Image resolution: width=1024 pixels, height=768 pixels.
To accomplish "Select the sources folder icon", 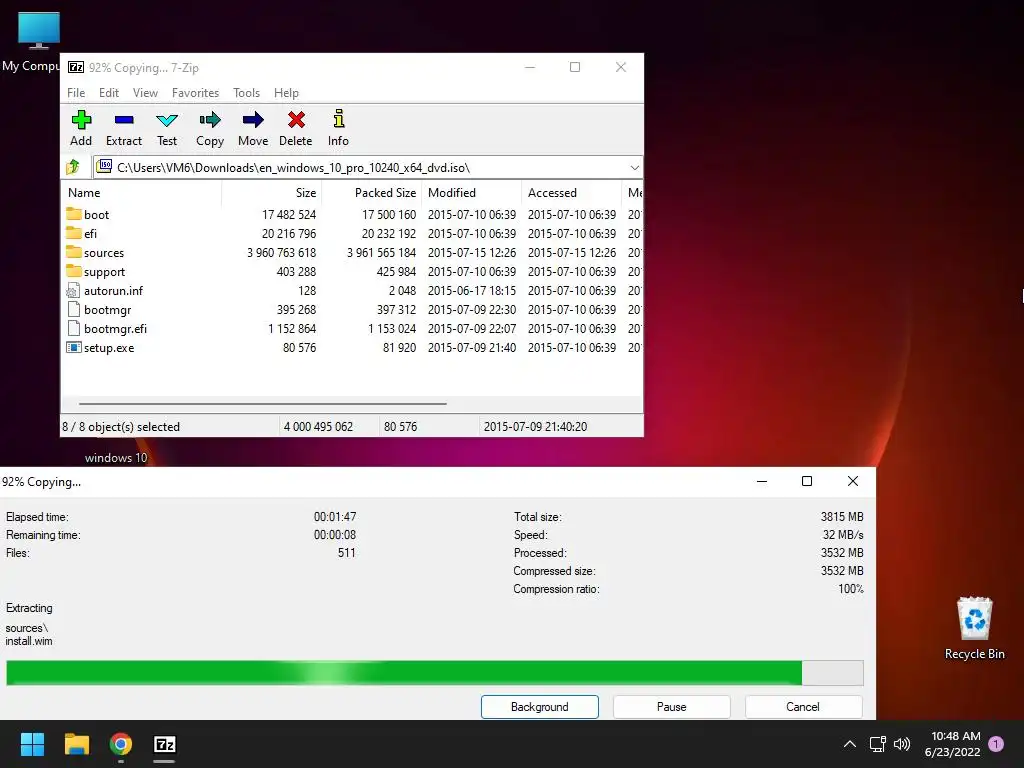I will click(x=74, y=252).
